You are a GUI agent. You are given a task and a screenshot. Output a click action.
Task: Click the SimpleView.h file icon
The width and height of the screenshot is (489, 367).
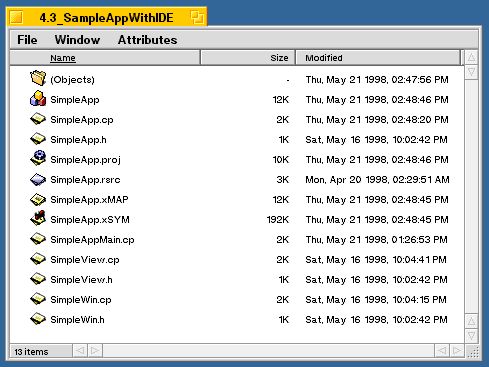[x=38, y=279]
